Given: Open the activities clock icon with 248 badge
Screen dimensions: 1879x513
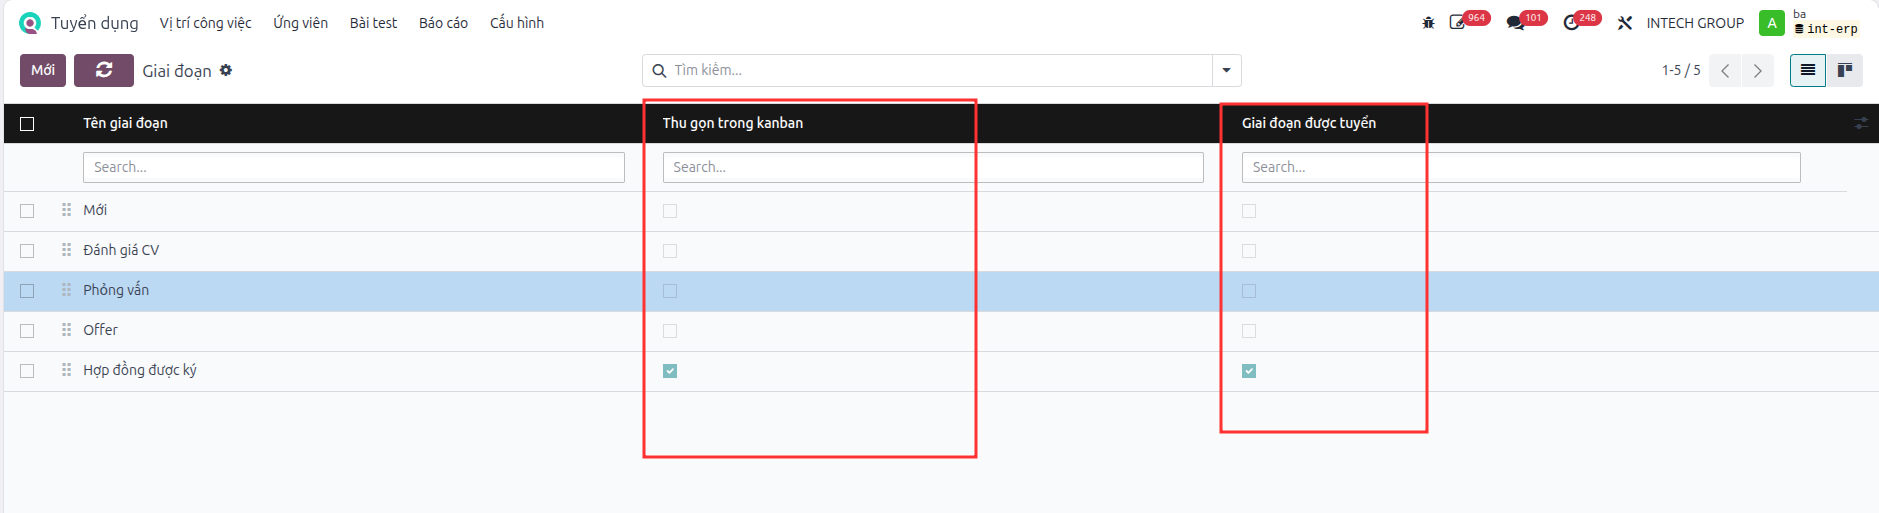Looking at the screenshot, I should pos(1571,23).
